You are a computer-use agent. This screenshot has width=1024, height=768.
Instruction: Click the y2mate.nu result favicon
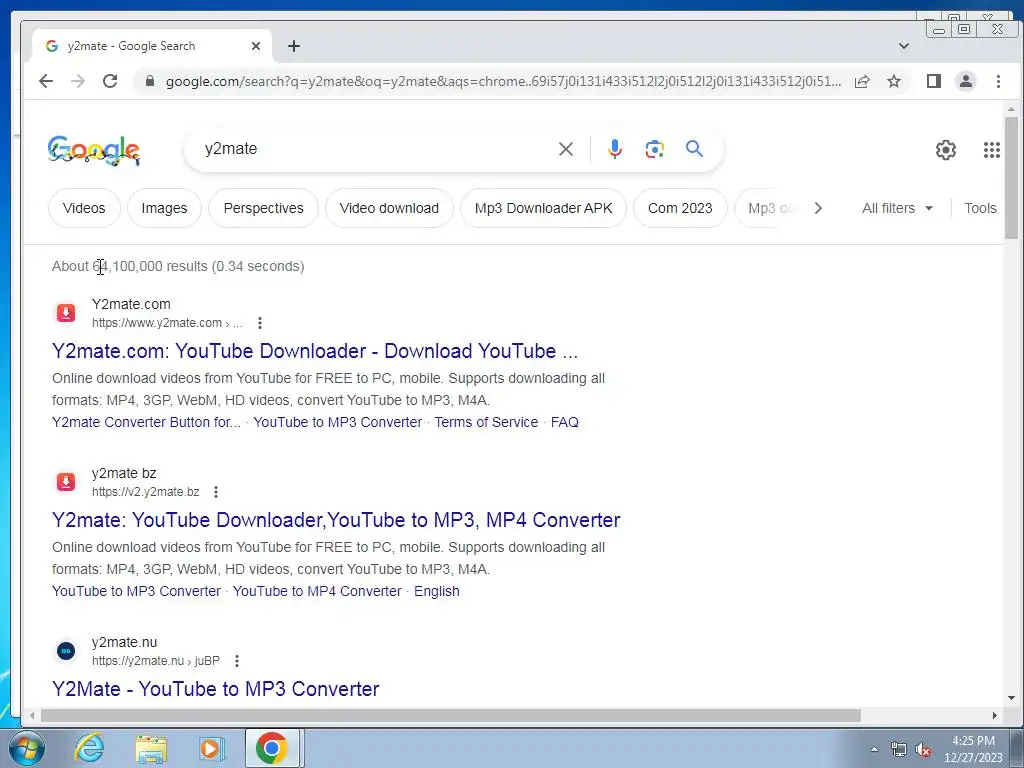[x=65, y=651]
